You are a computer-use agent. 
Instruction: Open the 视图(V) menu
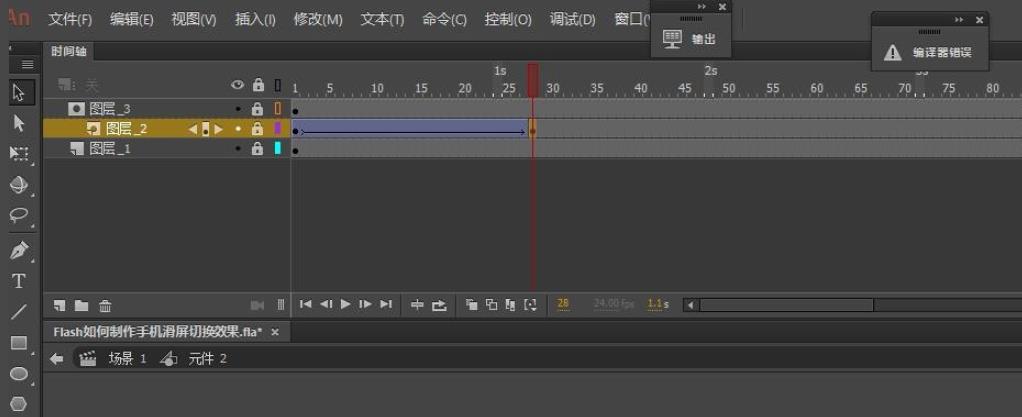click(194, 20)
